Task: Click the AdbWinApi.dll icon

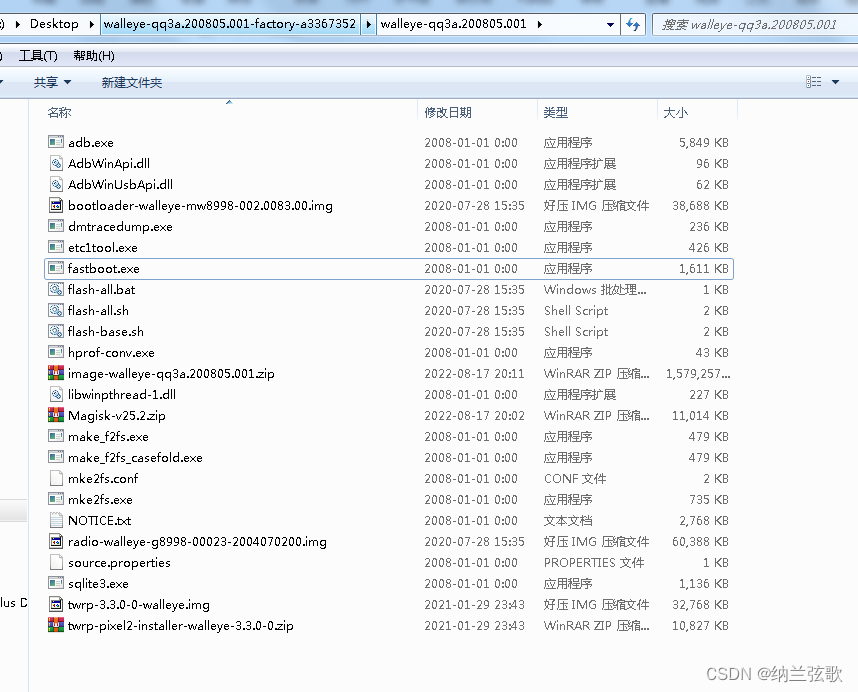Action: (x=54, y=163)
